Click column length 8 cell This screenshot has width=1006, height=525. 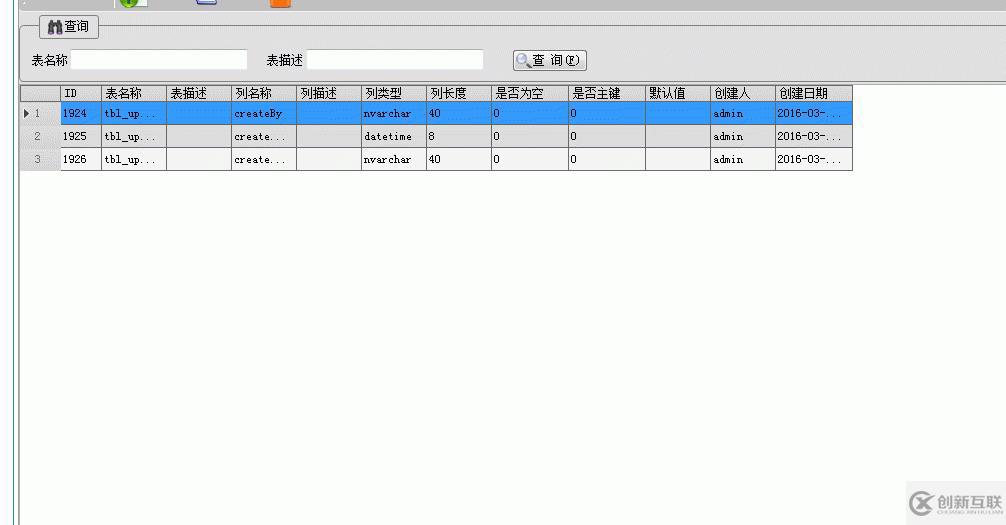[459, 137]
